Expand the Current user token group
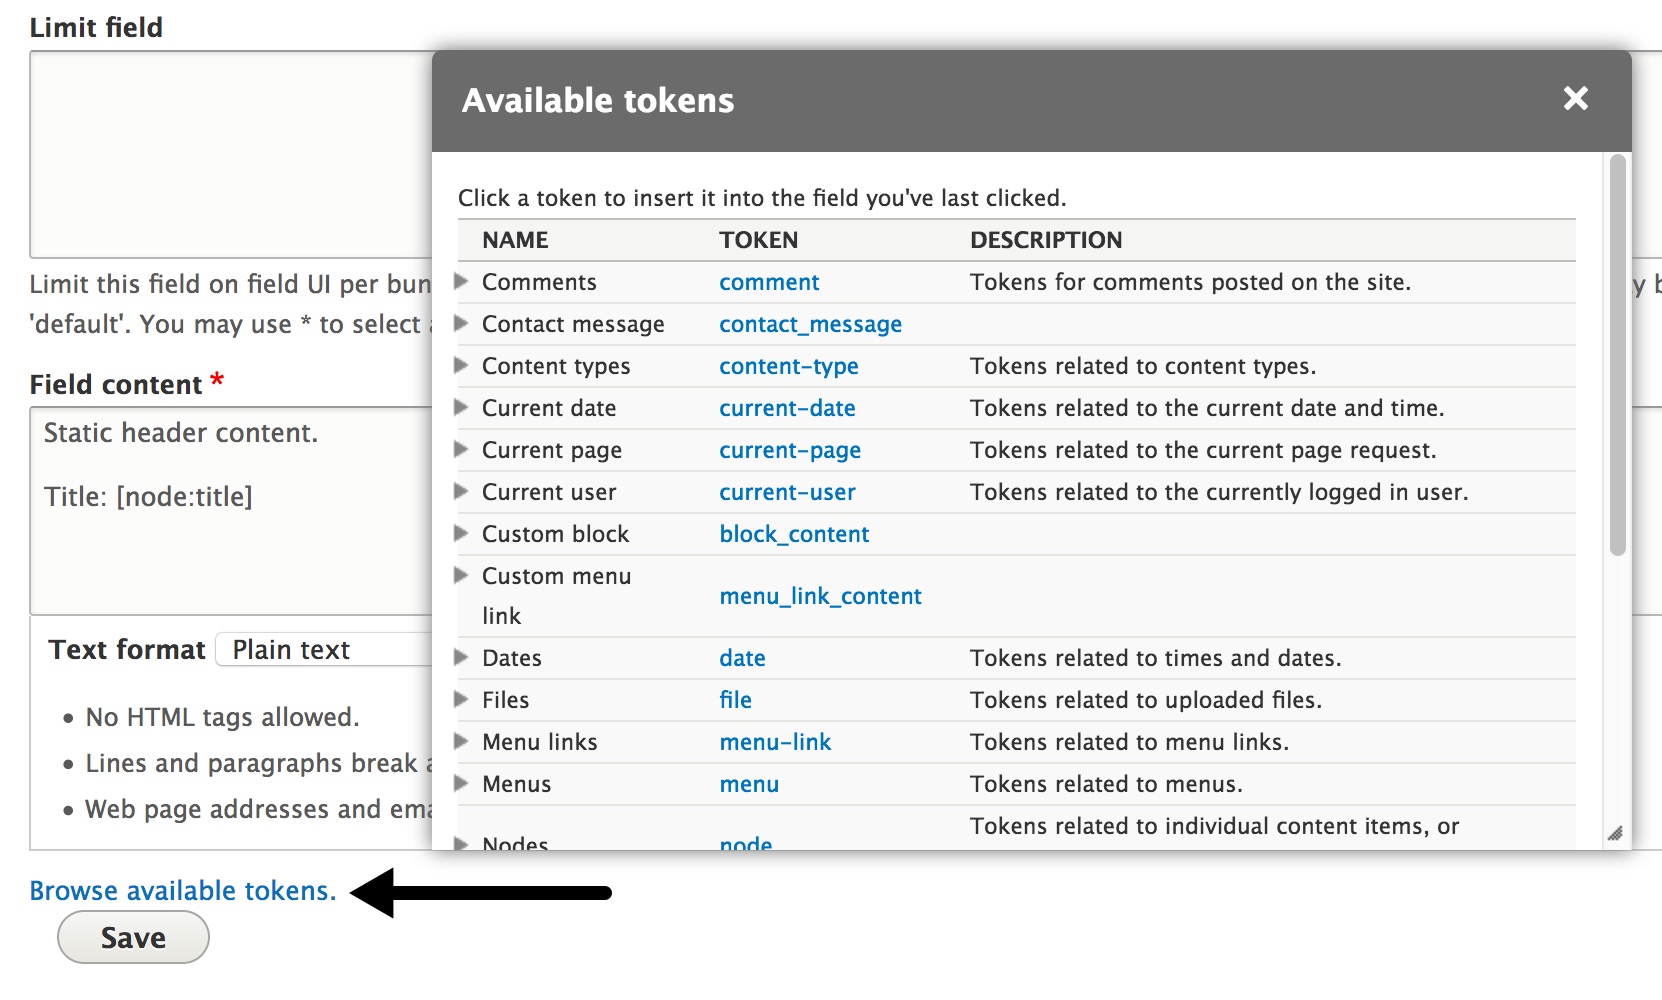This screenshot has width=1662, height=1000. pos(461,491)
